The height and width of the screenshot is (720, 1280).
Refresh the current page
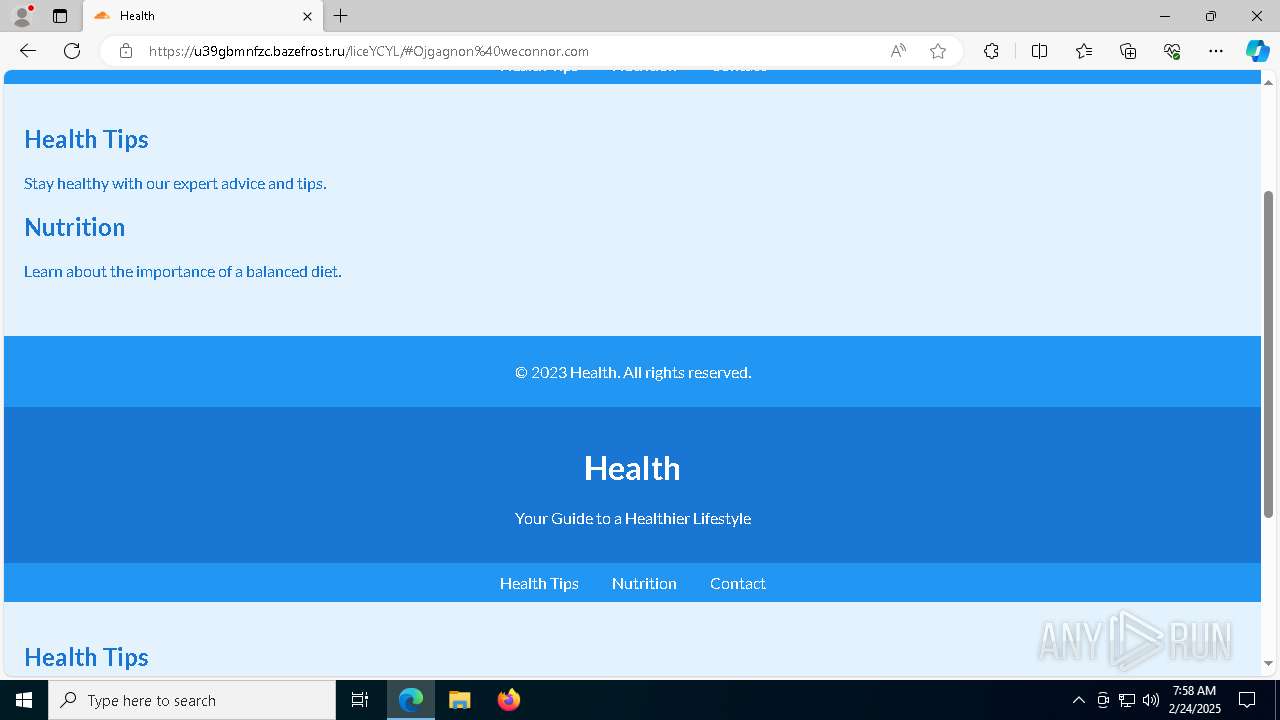pyautogui.click(x=72, y=51)
